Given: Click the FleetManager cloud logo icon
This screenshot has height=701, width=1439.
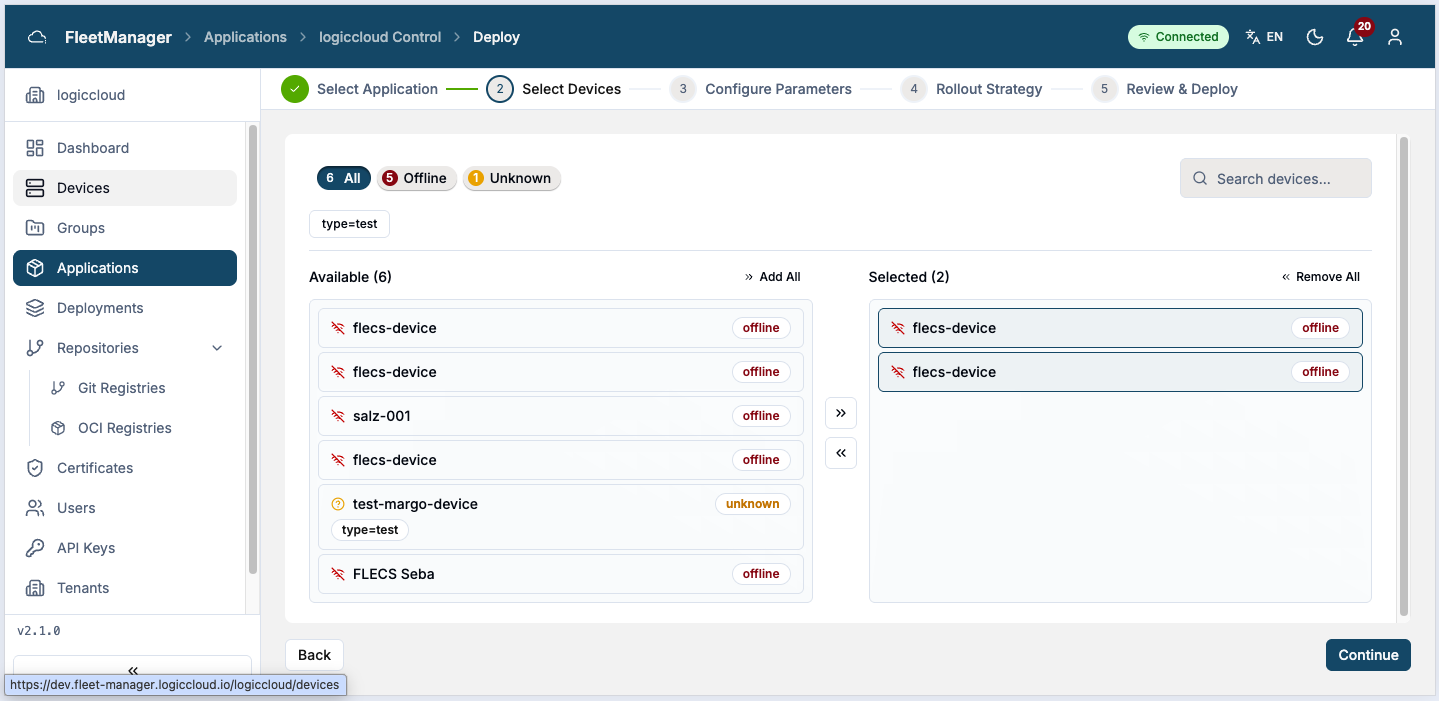Looking at the screenshot, I should (x=37, y=37).
